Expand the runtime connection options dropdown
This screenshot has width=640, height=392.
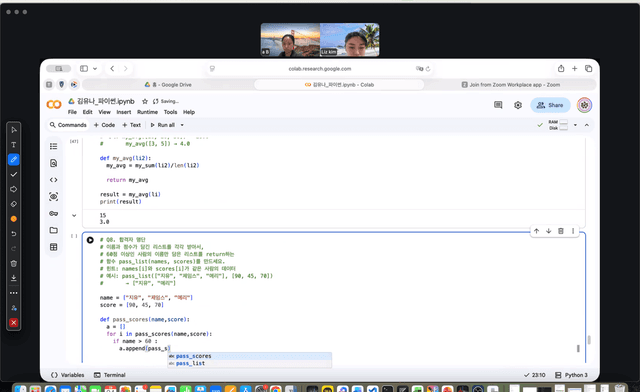pyautogui.click(x=575, y=125)
